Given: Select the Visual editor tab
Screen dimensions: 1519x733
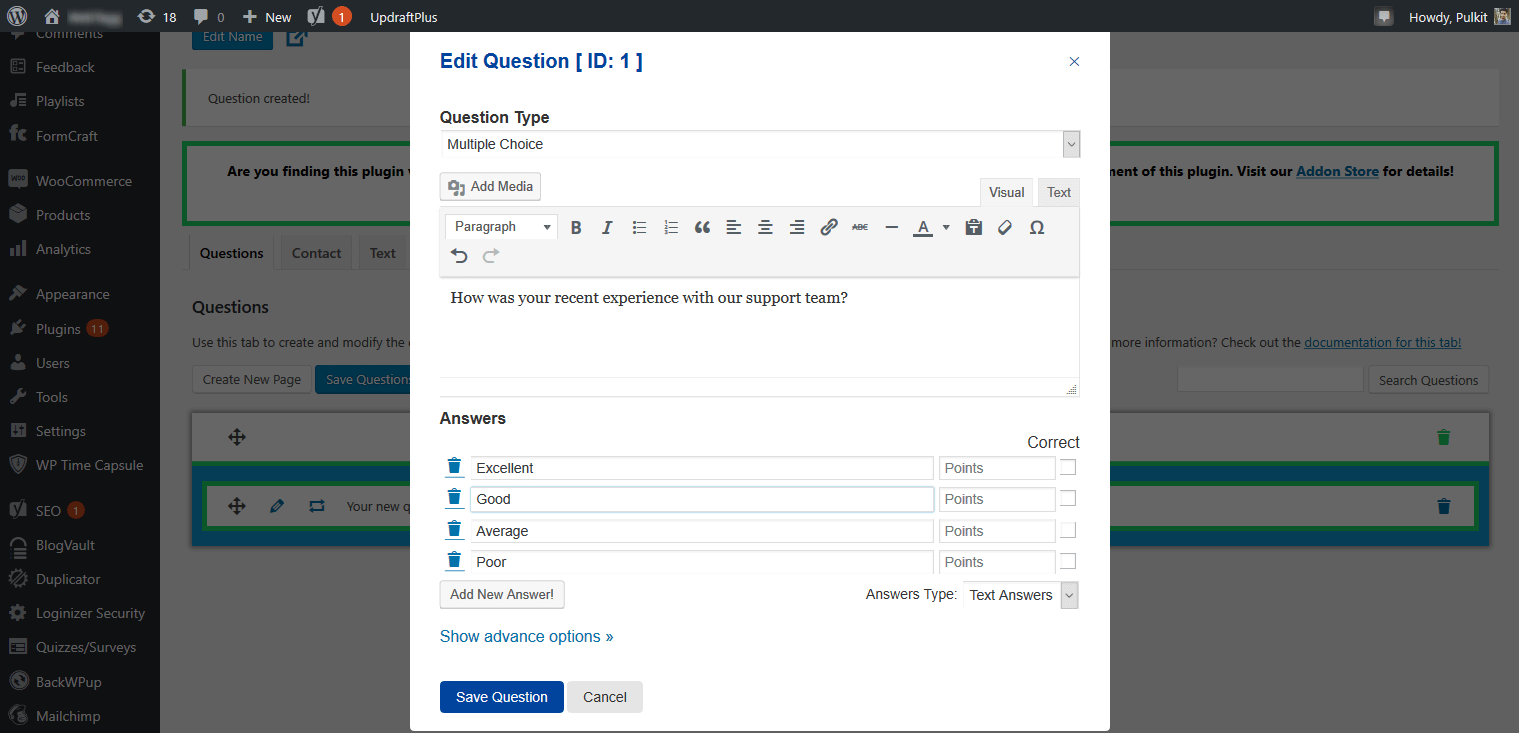Looking at the screenshot, I should (1006, 191).
